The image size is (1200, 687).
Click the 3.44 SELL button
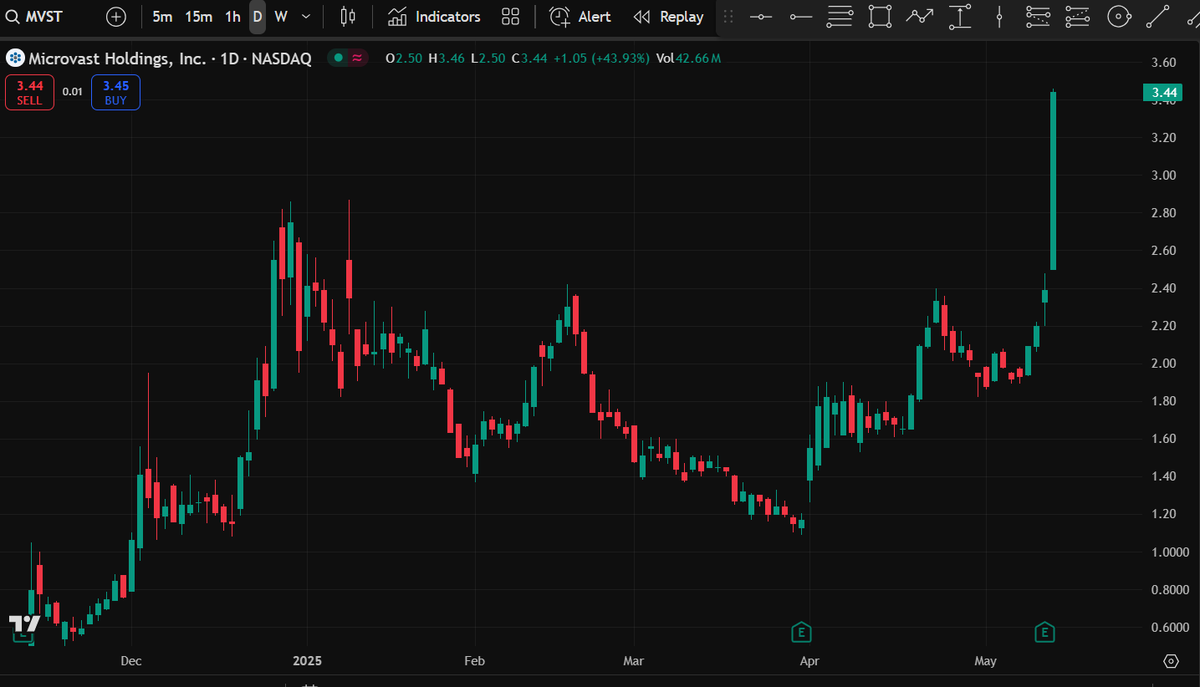29,93
